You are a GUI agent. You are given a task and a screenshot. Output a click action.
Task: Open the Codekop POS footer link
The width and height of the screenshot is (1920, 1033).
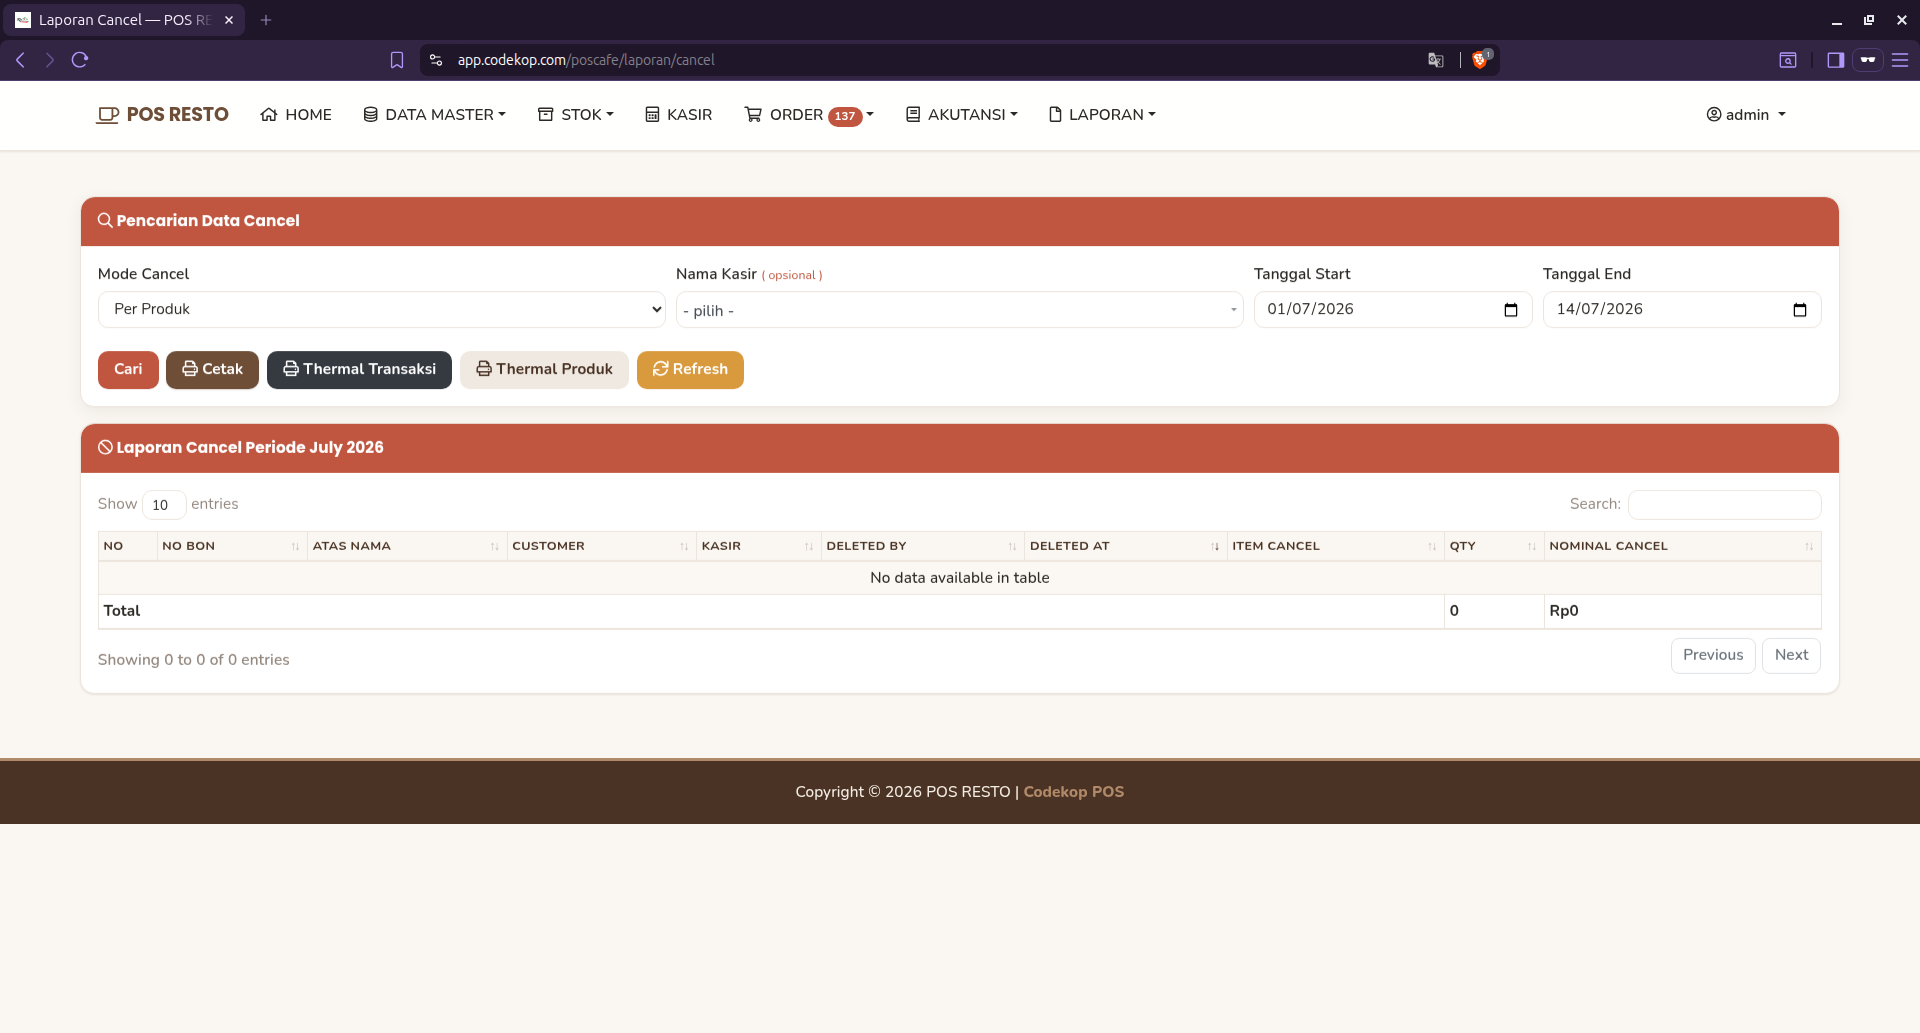click(x=1073, y=792)
